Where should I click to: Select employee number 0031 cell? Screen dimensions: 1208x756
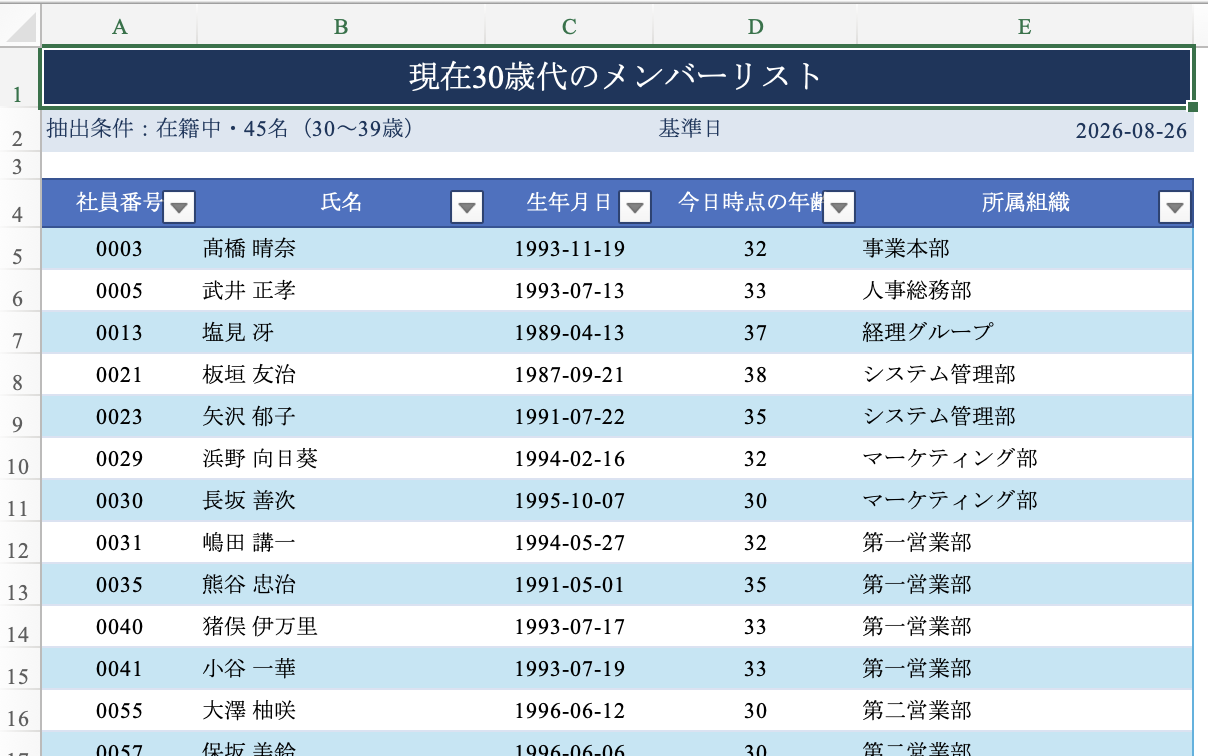point(120,542)
